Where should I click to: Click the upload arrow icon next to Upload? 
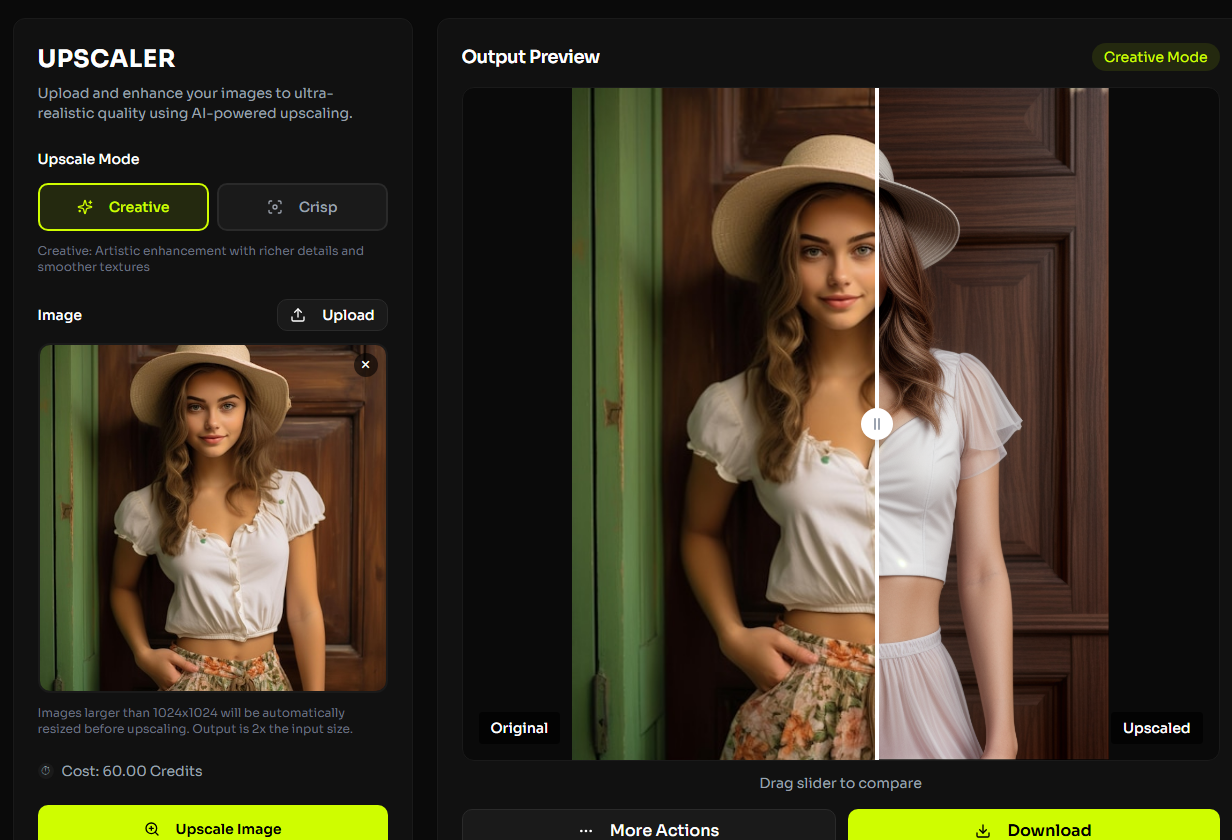pos(298,315)
